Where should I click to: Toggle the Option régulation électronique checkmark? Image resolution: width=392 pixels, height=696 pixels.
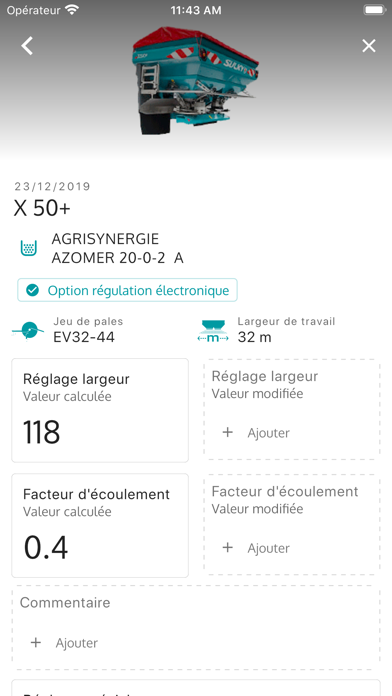coord(32,290)
